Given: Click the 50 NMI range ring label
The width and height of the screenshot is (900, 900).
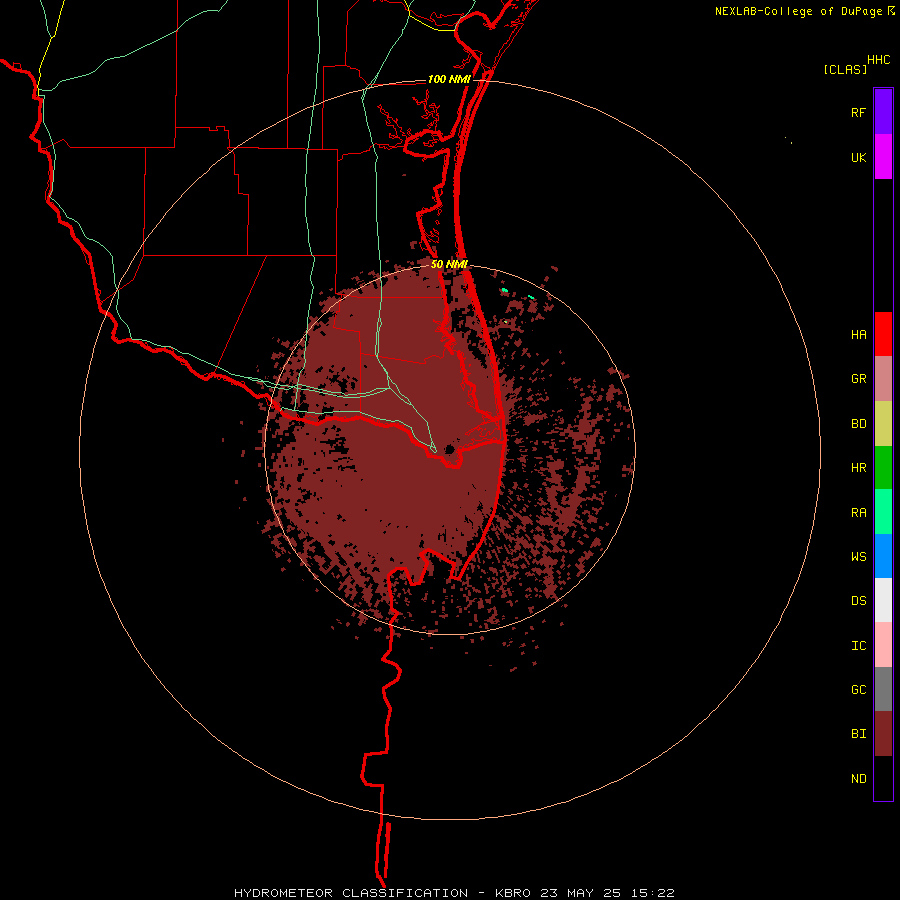Looking at the screenshot, I should click(449, 264).
